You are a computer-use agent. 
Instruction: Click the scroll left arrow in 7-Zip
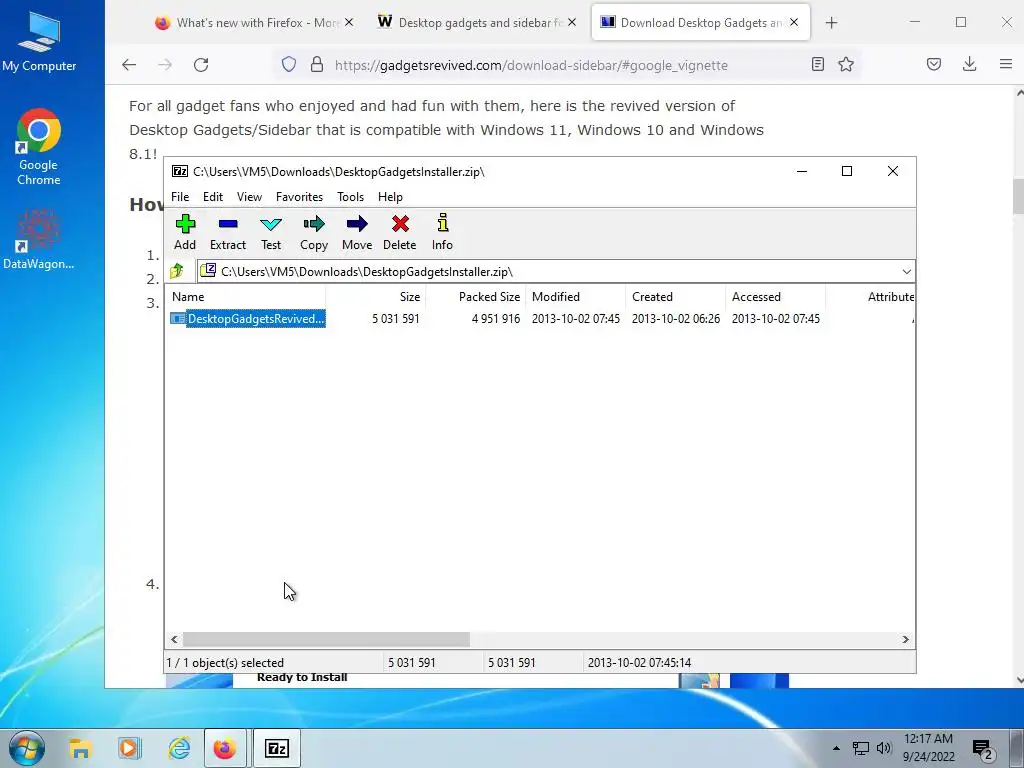point(174,639)
